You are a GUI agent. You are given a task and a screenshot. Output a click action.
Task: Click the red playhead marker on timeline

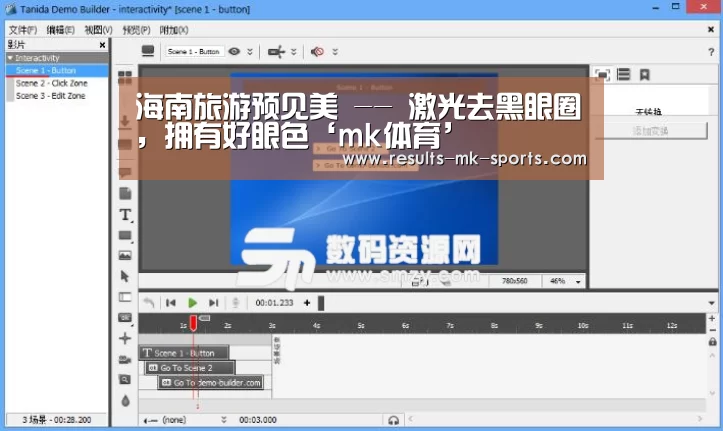193,323
